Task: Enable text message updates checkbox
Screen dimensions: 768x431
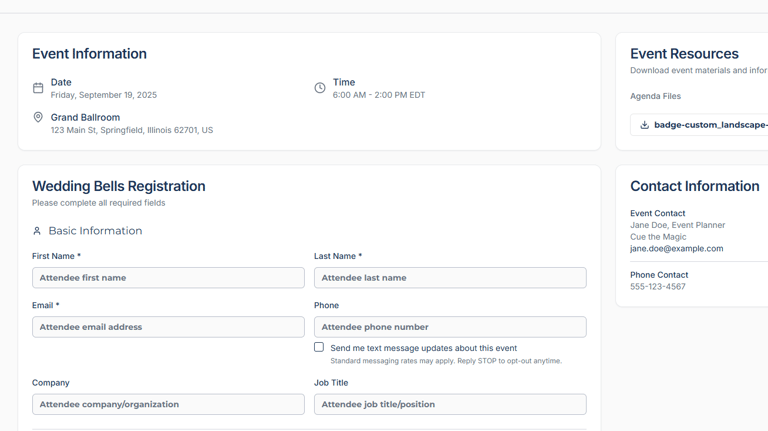Action: [x=319, y=347]
